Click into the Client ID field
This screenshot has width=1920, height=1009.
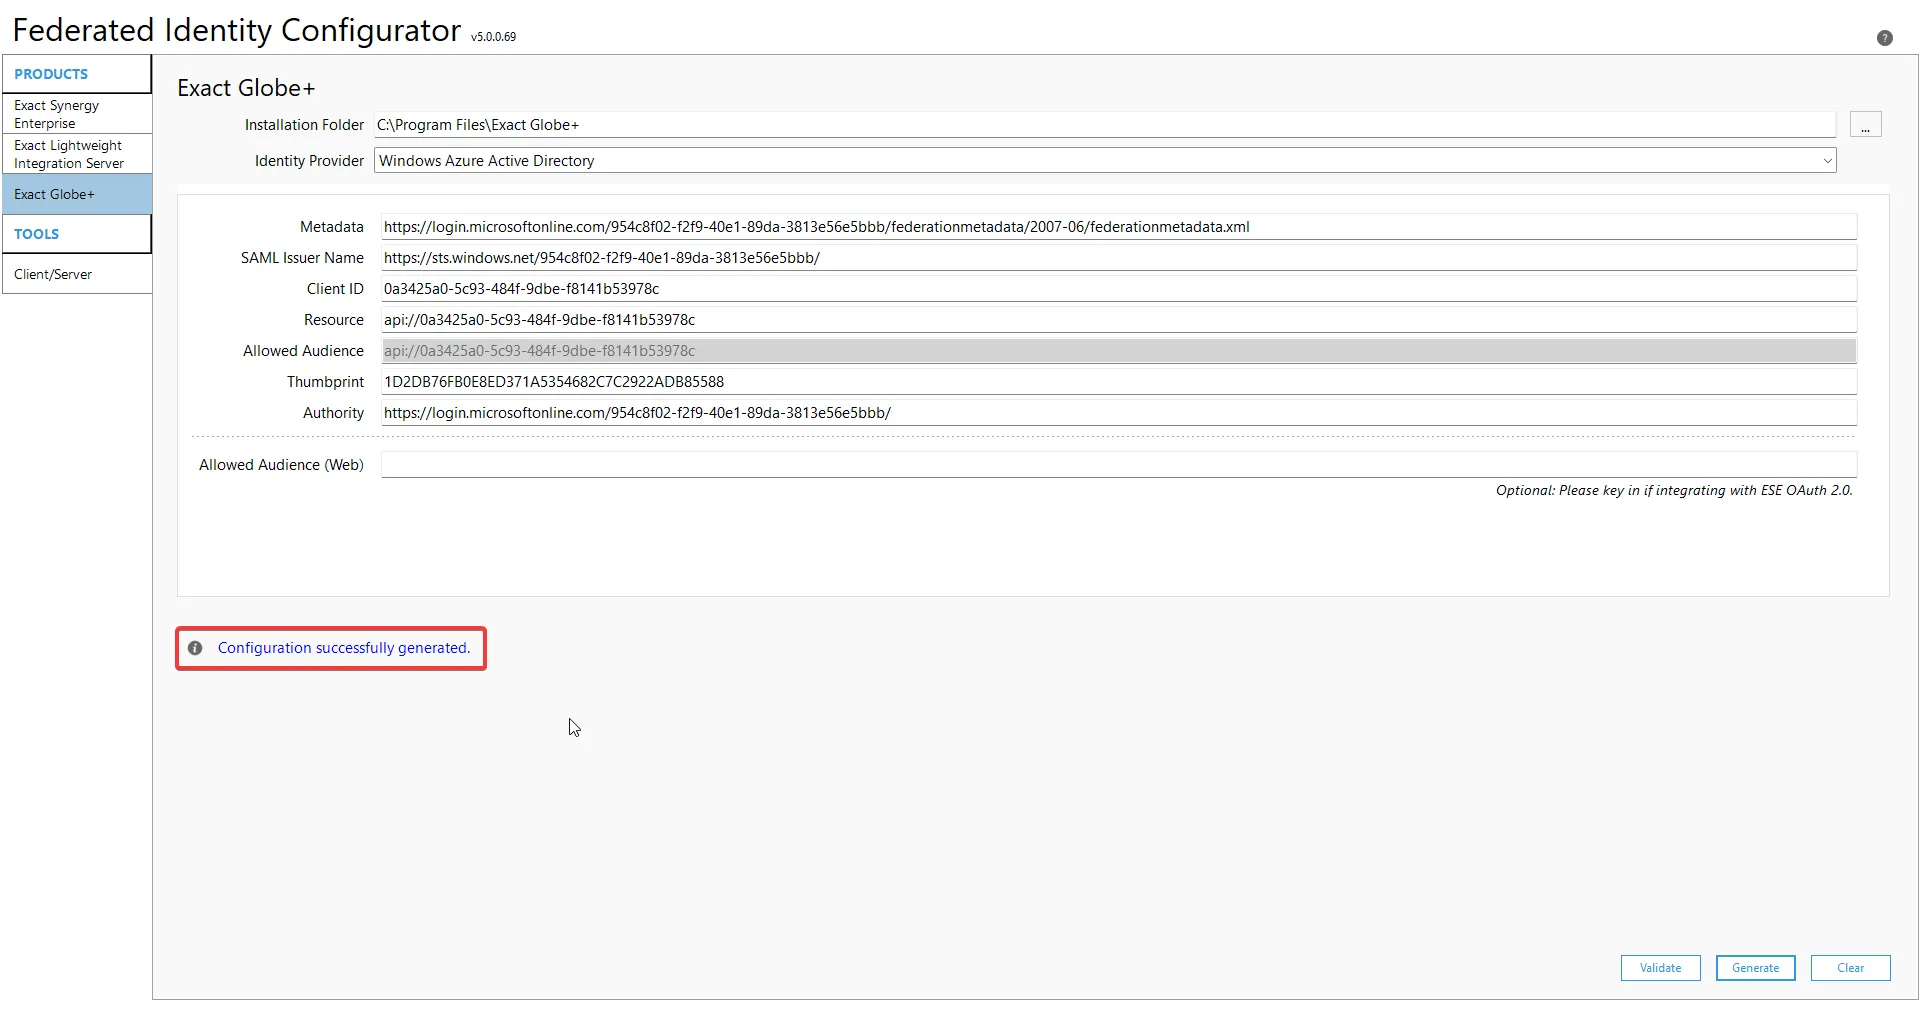coord(1118,289)
